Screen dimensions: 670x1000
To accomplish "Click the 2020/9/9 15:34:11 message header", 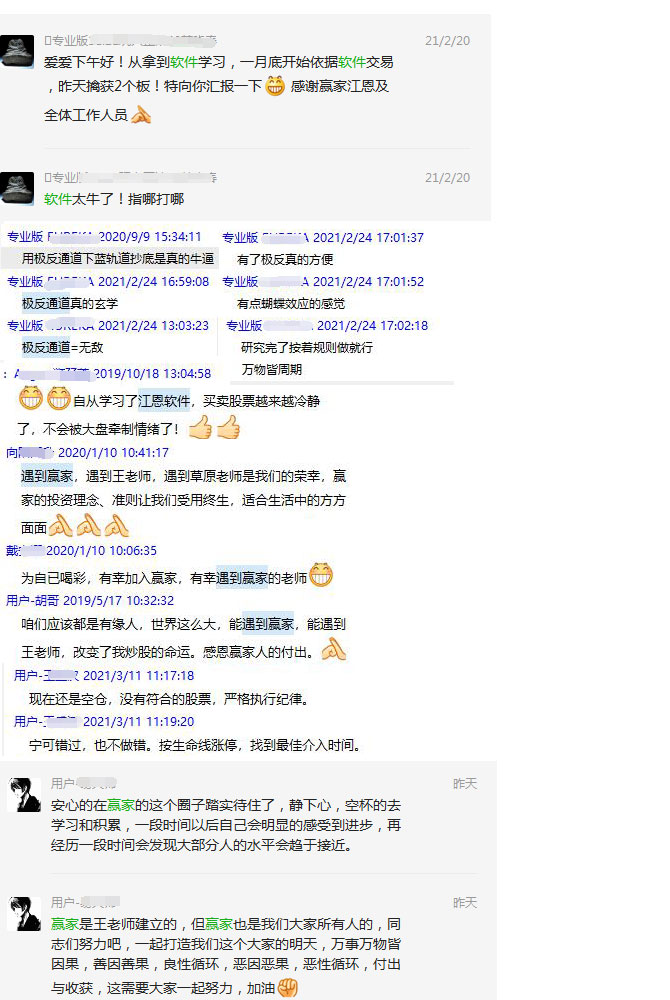I will tap(105, 237).
